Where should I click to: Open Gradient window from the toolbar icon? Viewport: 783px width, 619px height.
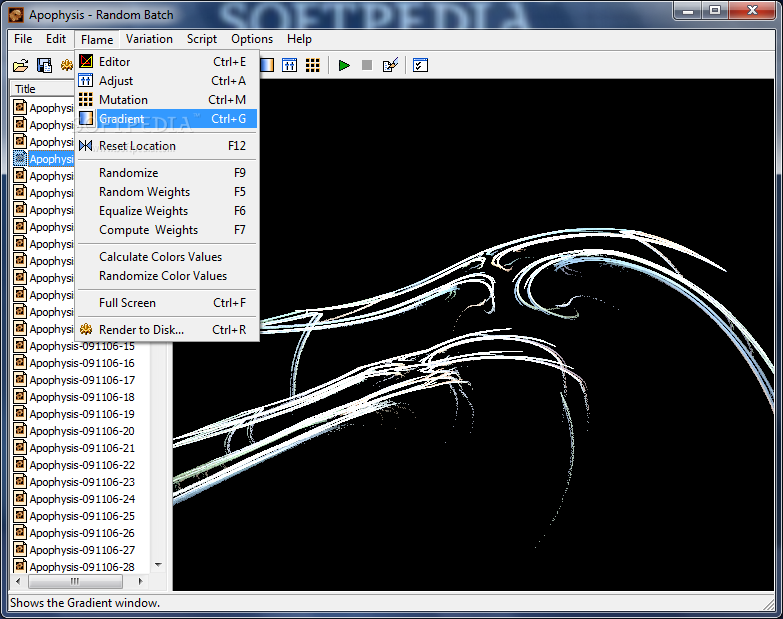tap(267, 65)
